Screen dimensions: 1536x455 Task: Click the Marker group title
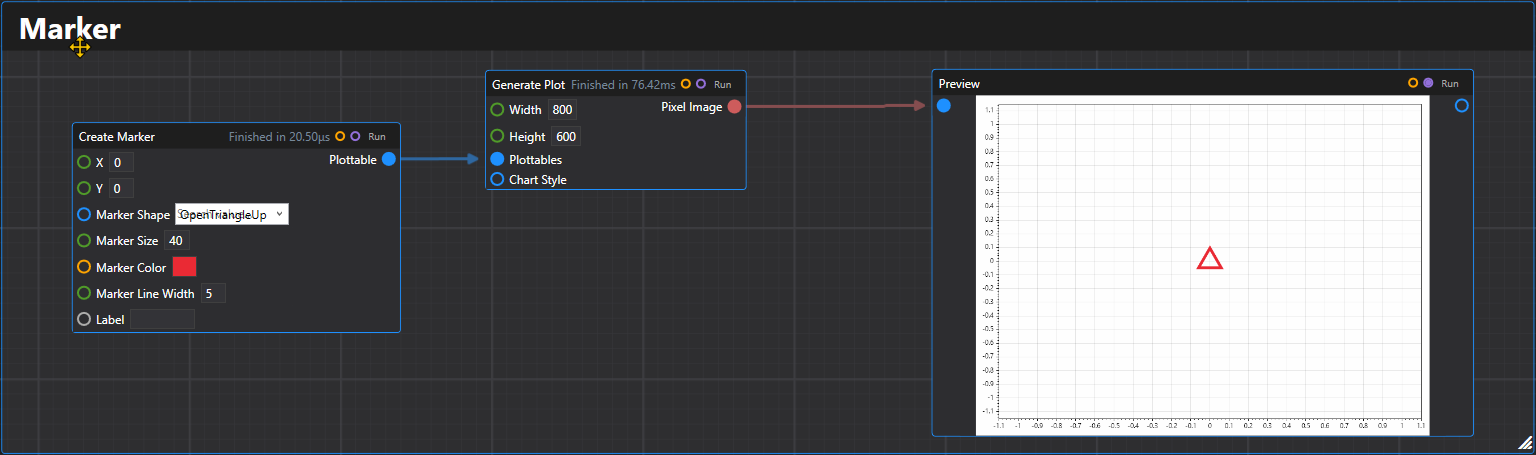(x=70, y=29)
